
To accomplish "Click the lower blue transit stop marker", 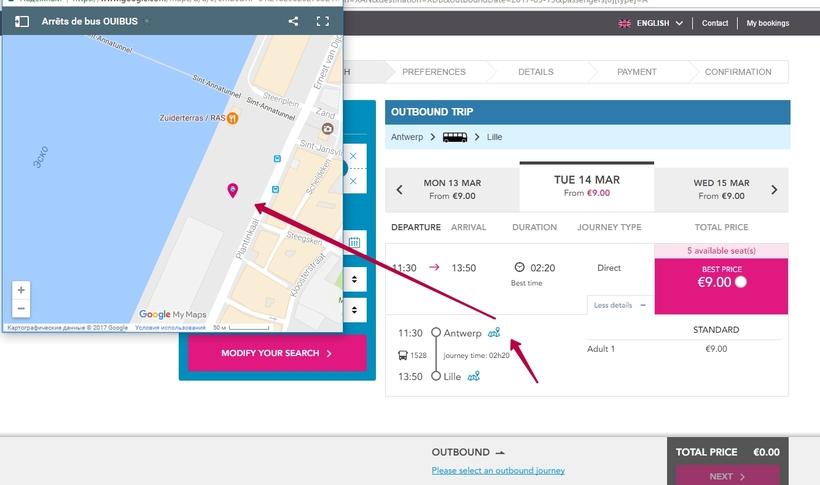I will [x=275, y=189].
